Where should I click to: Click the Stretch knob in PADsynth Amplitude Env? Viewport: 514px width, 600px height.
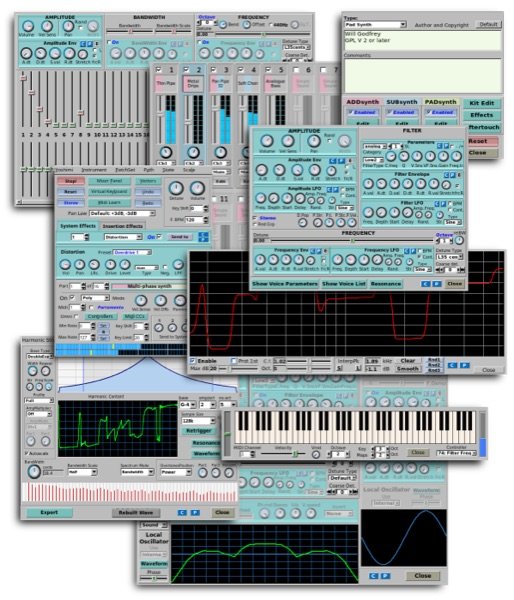point(82,54)
